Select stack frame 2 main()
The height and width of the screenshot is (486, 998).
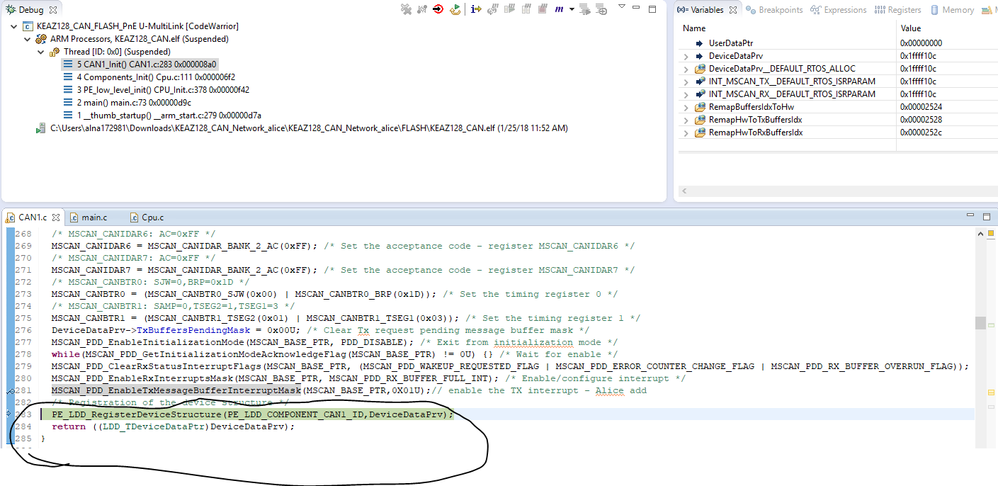127,102
